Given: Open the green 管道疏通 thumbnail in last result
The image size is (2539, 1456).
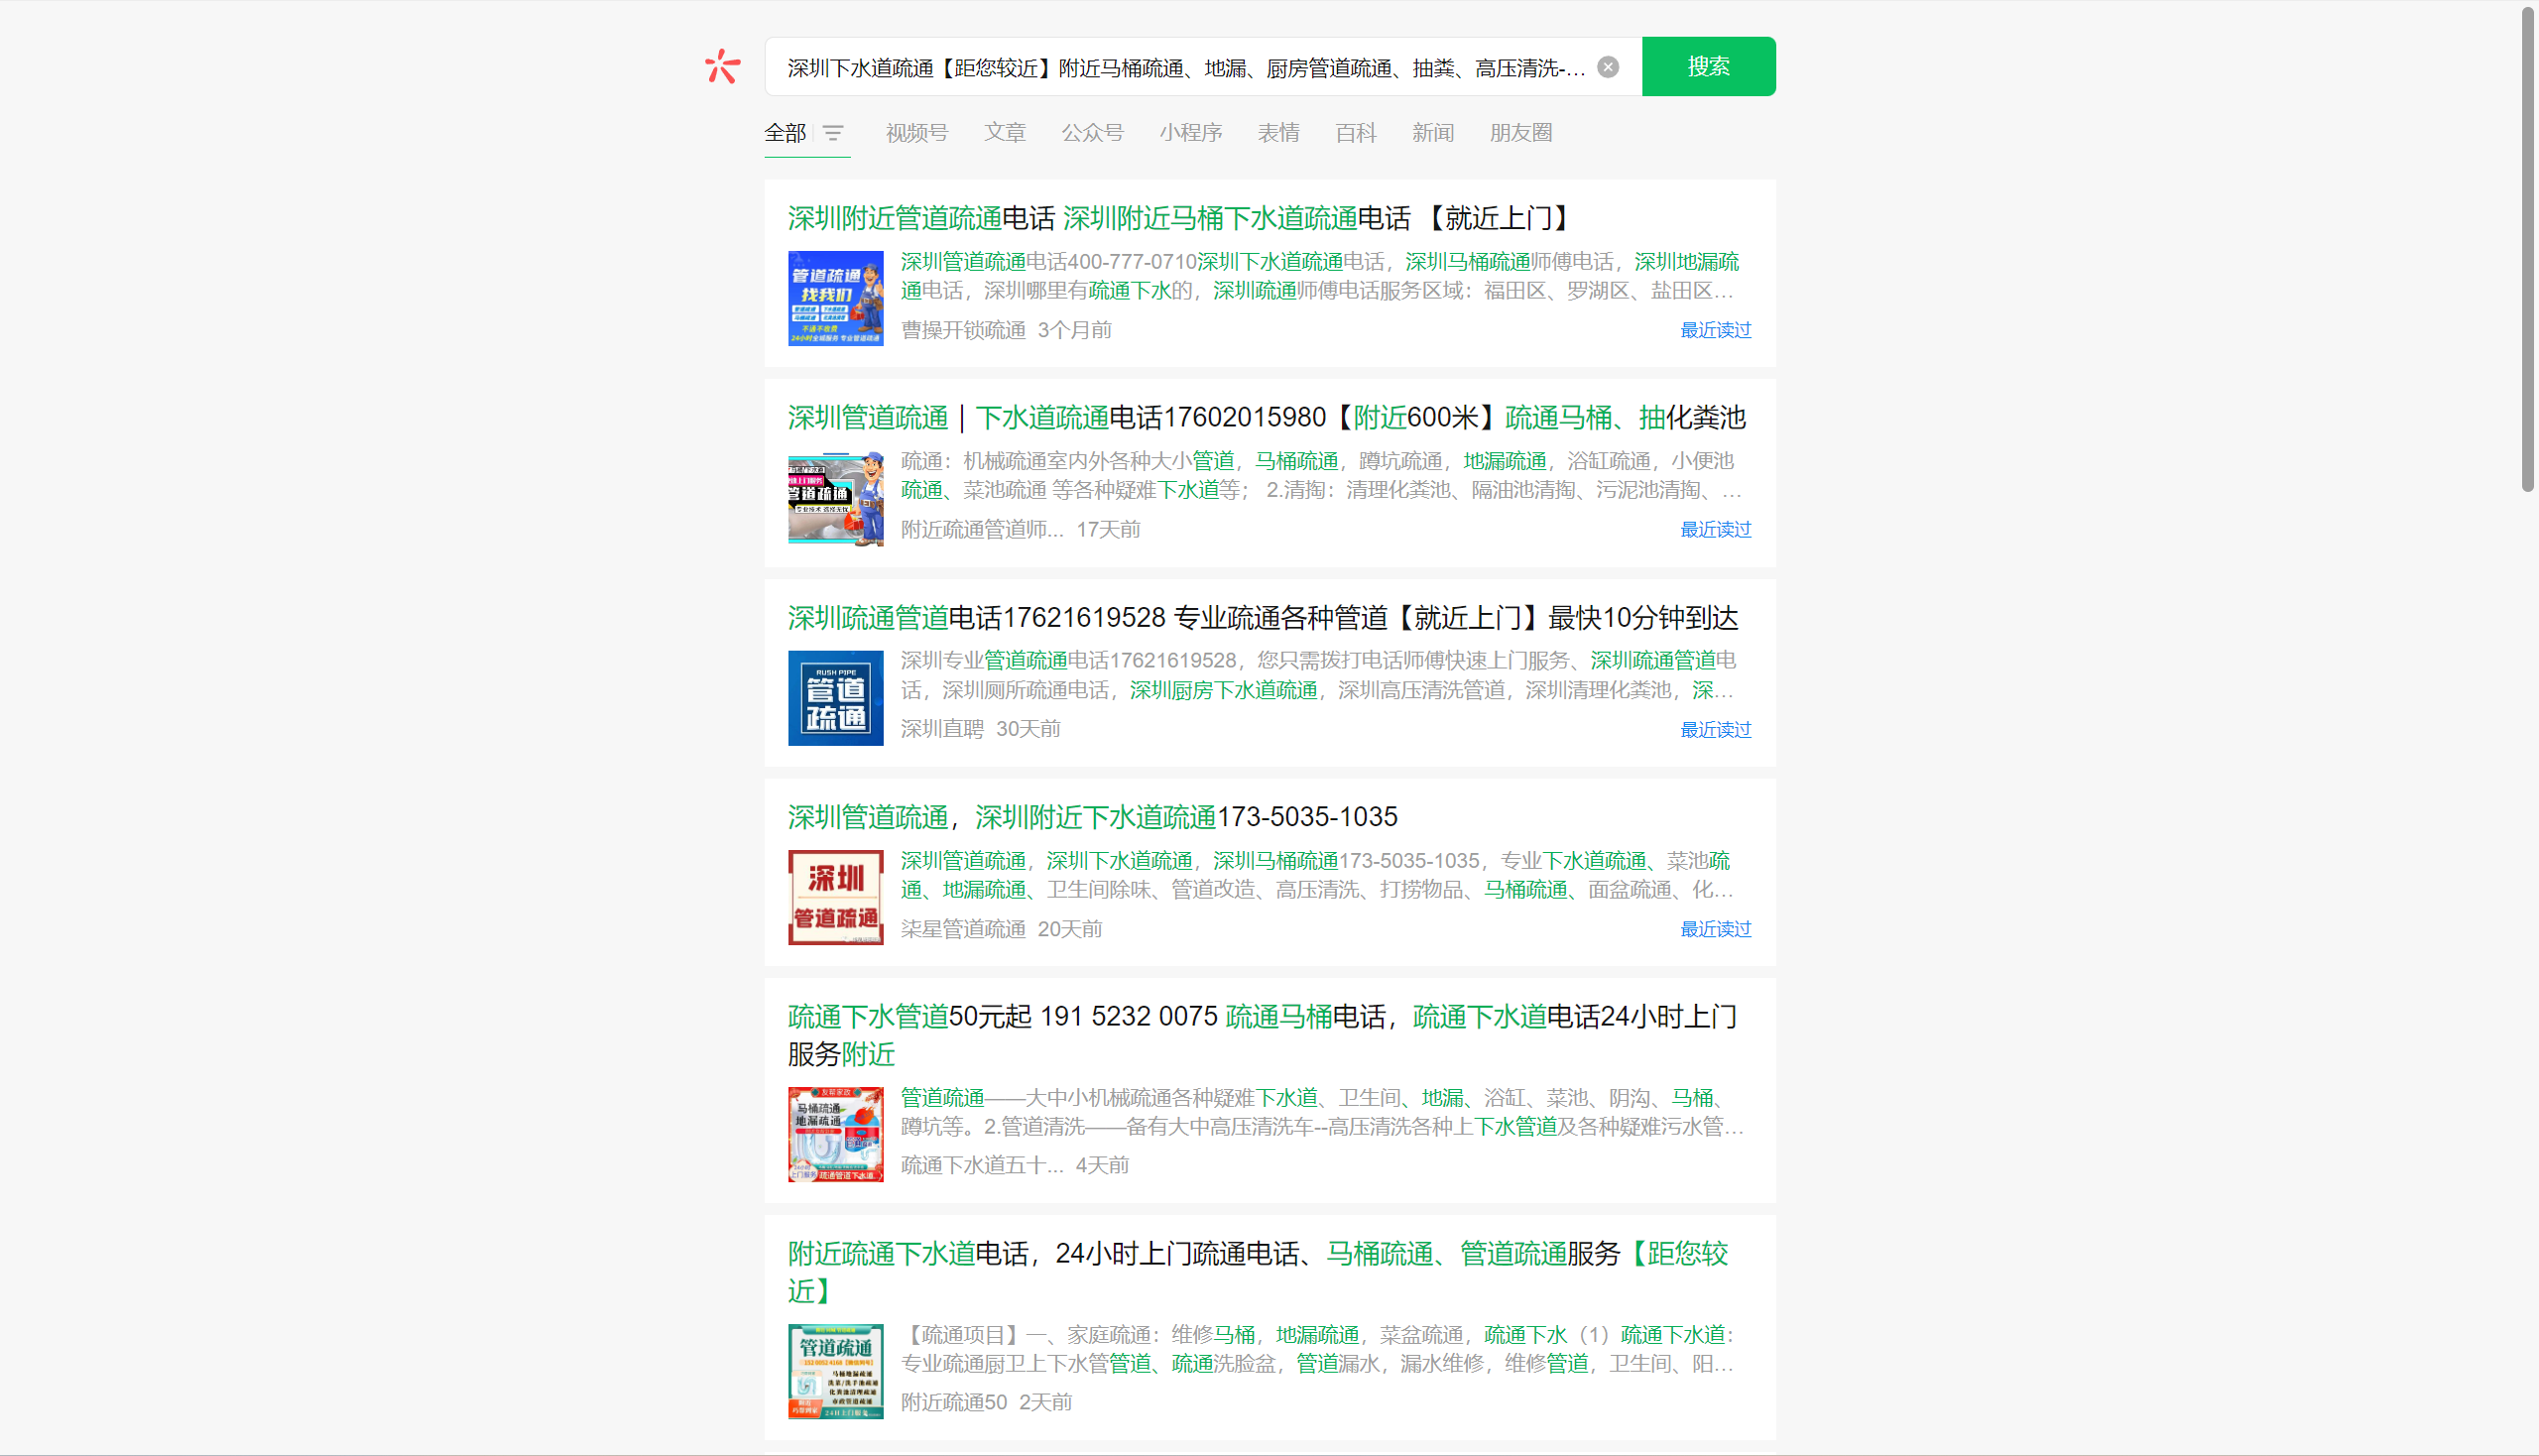Looking at the screenshot, I should pos(835,1371).
